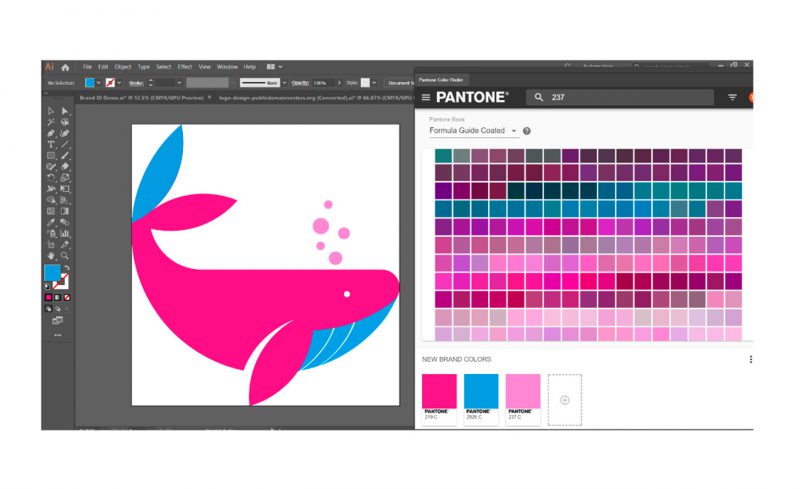800x489 pixels.
Task: Change screen mode icon in toolbar
Action: tap(58, 321)
